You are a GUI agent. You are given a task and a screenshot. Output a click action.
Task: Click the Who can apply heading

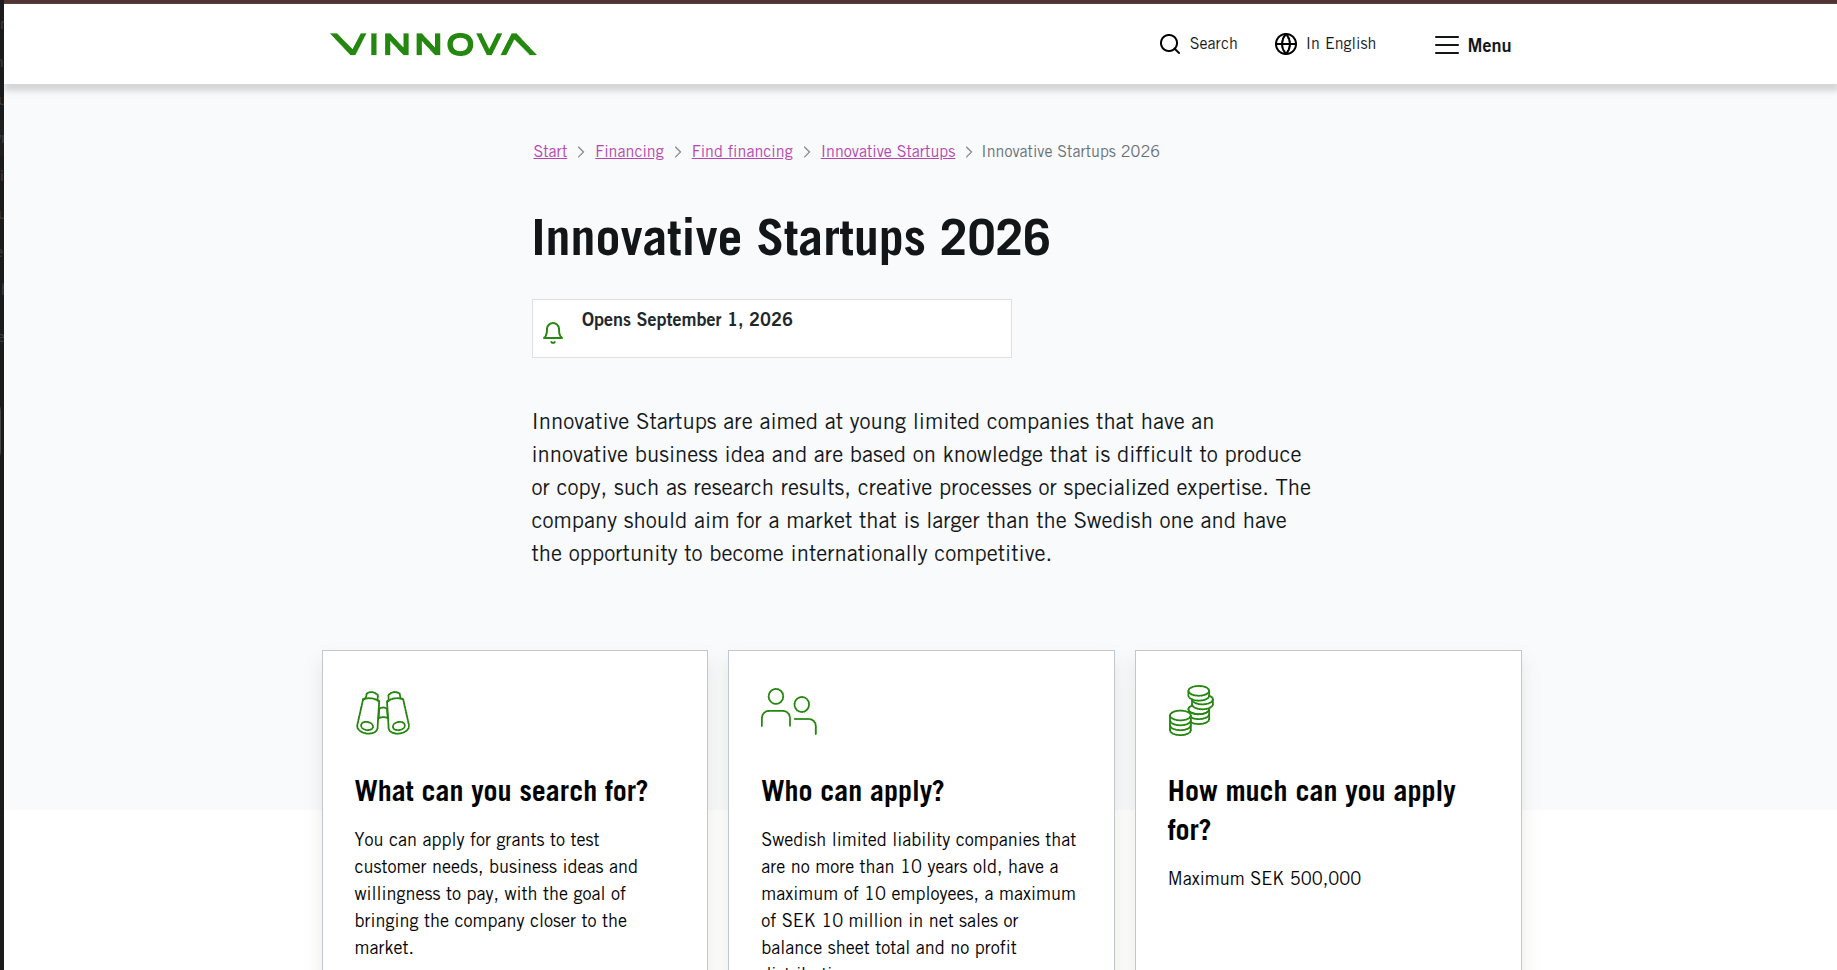[x=853, y=791]
